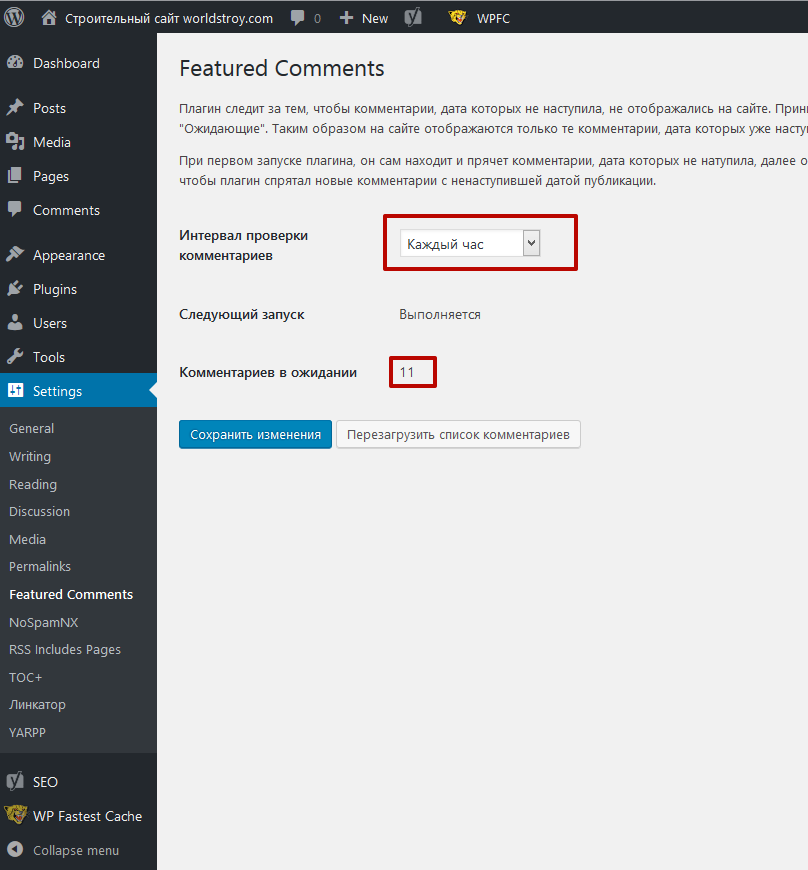Click Перезагрузить список комментариев button
This screenshot has height=870, width=808.
click(458, 434)
